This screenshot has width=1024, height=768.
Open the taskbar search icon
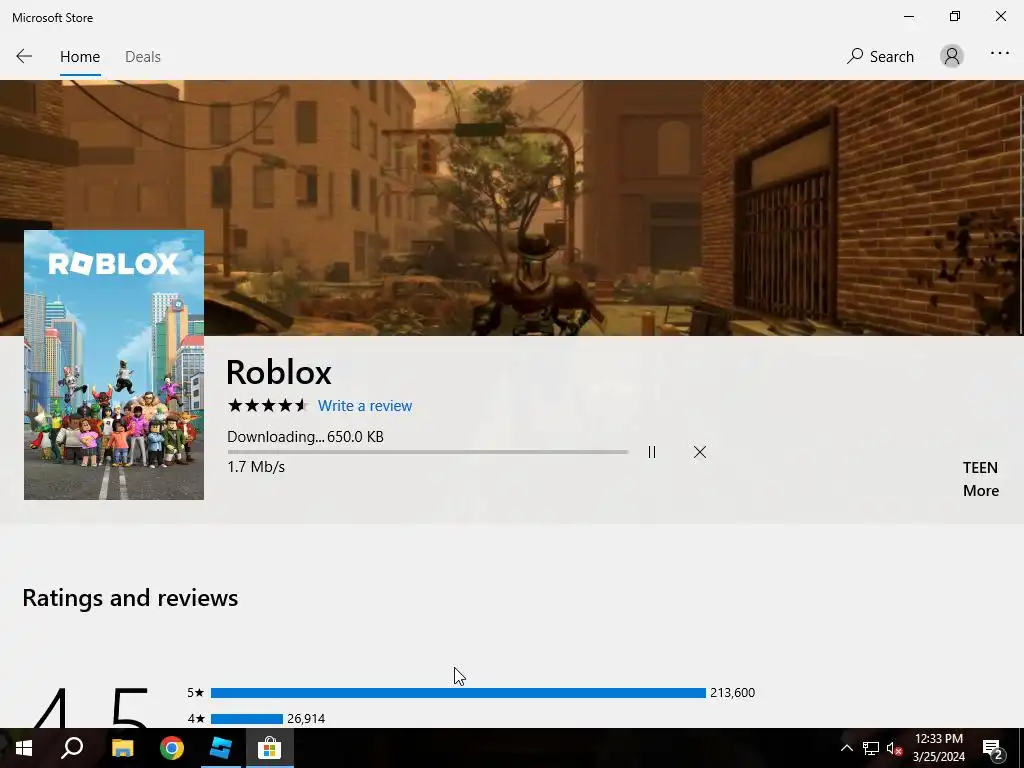tap(72, 748)
